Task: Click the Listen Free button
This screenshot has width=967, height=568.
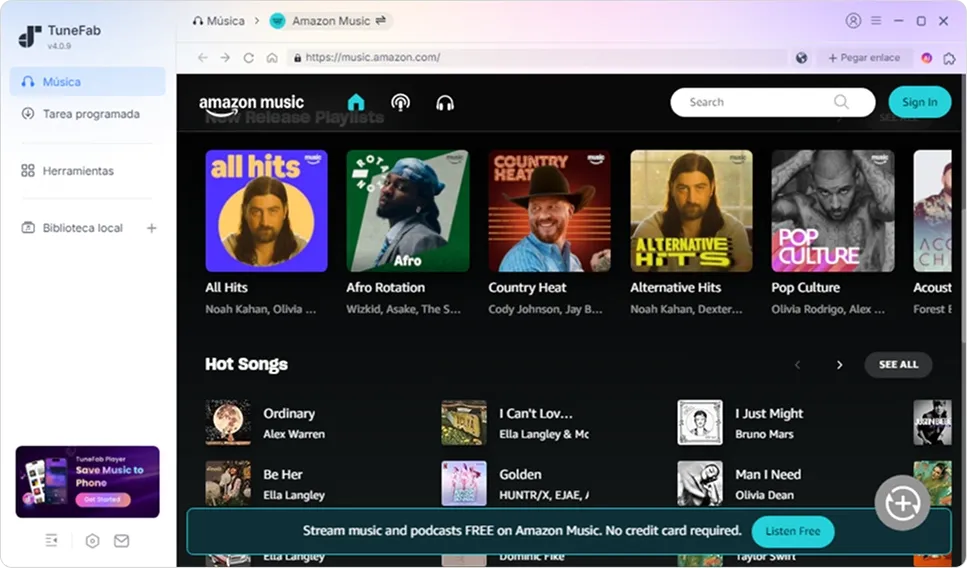Action: [792, 532]
